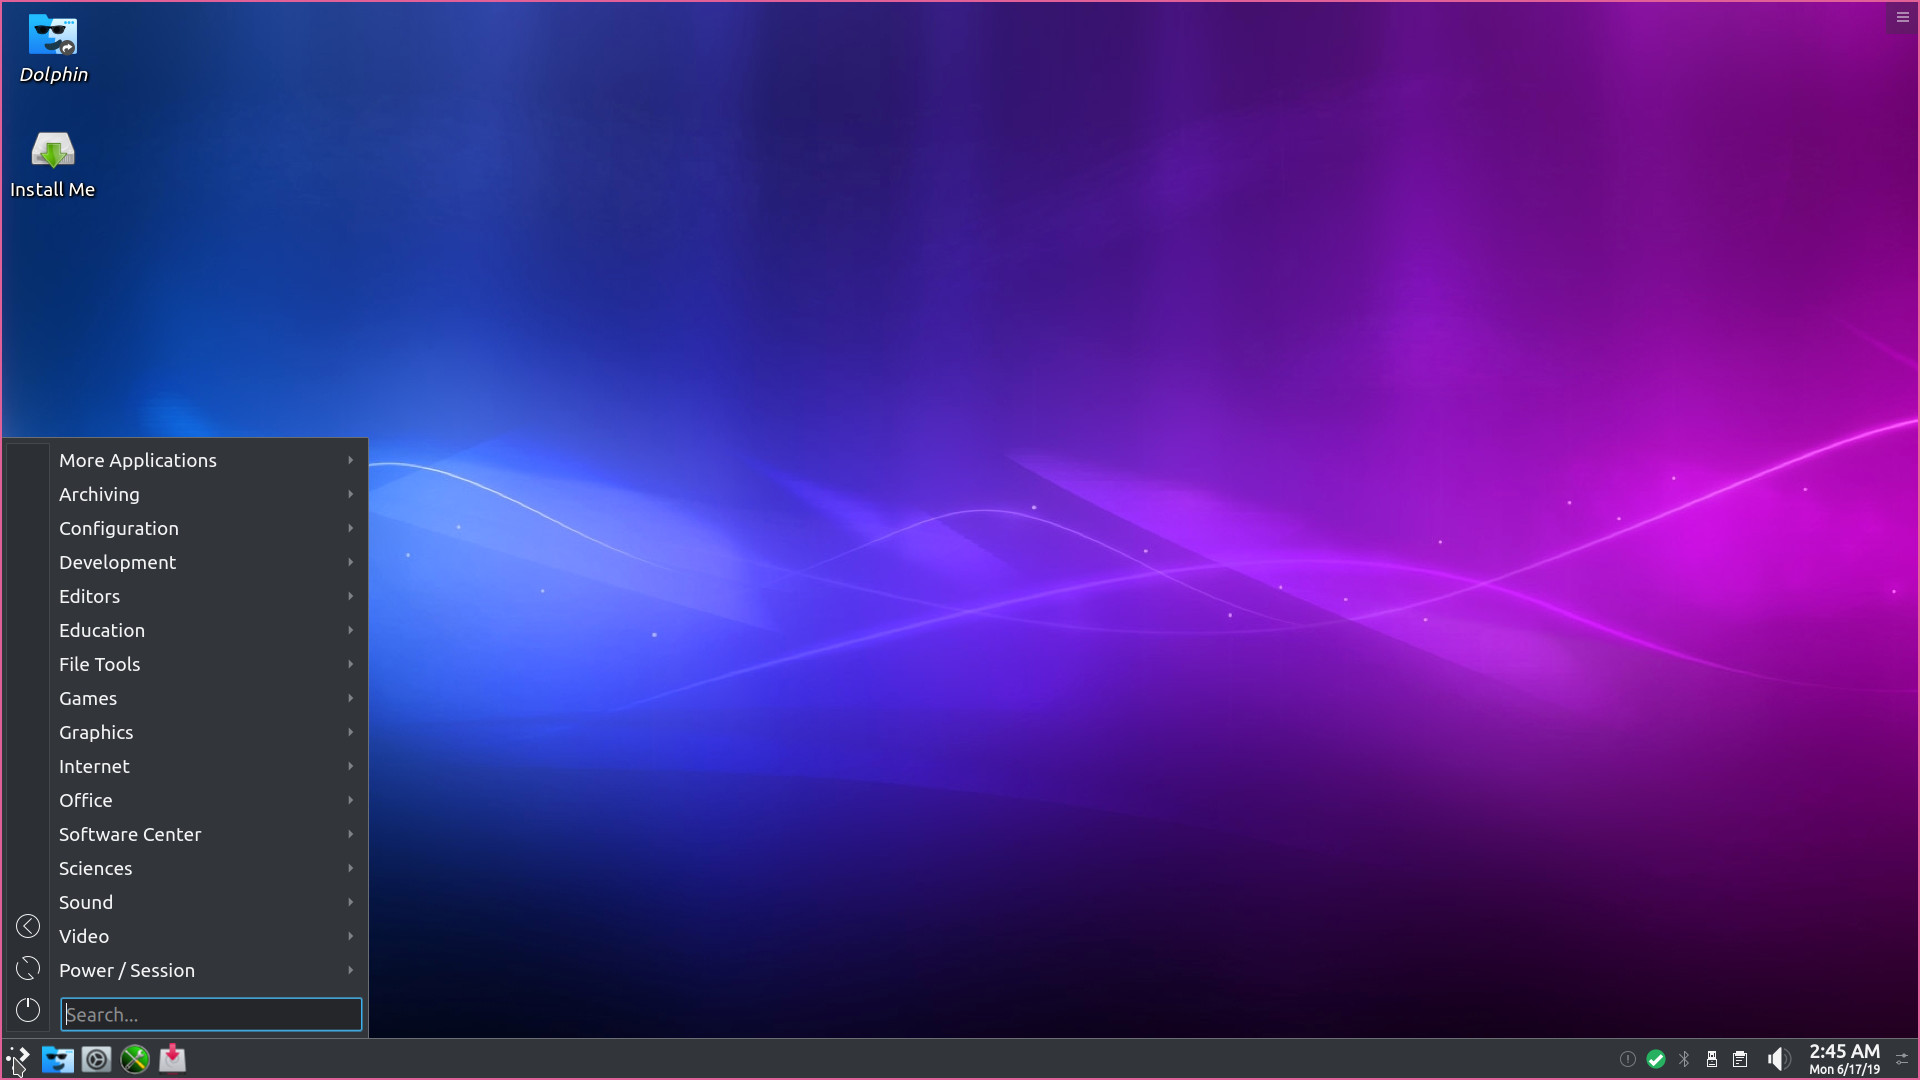This screenshot has height=1080, width=1920.
Task: Click inside the Search field of the menu
Action: coord(210,1014)
